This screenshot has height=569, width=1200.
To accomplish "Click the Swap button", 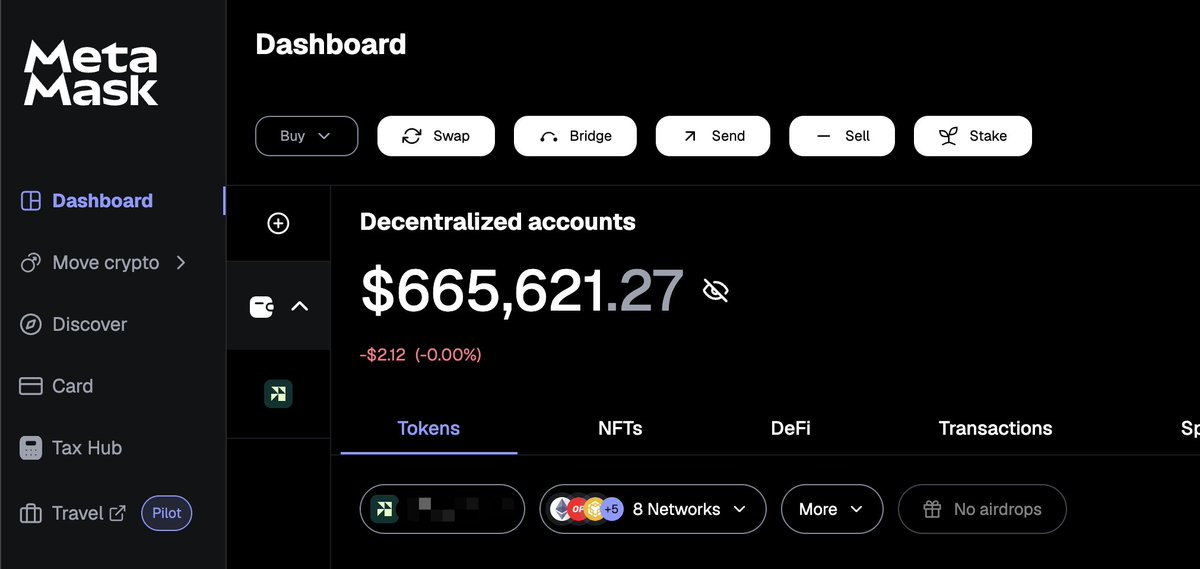I will coord(435,136).
